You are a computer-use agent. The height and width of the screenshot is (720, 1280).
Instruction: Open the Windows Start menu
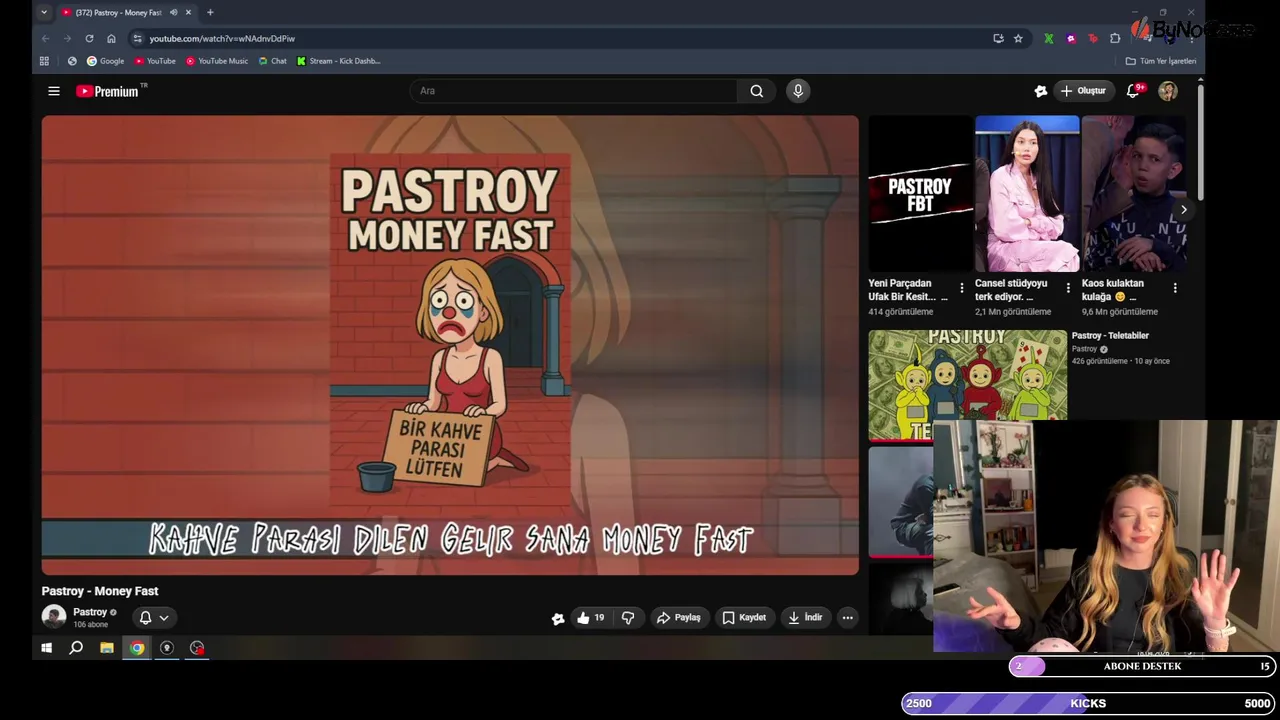(x=46, y=648)
